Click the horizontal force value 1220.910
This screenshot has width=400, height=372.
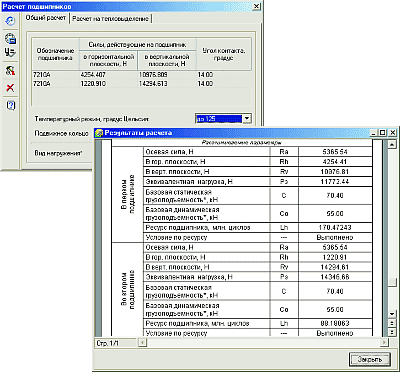pyautogui.click(x=93, y=83)
